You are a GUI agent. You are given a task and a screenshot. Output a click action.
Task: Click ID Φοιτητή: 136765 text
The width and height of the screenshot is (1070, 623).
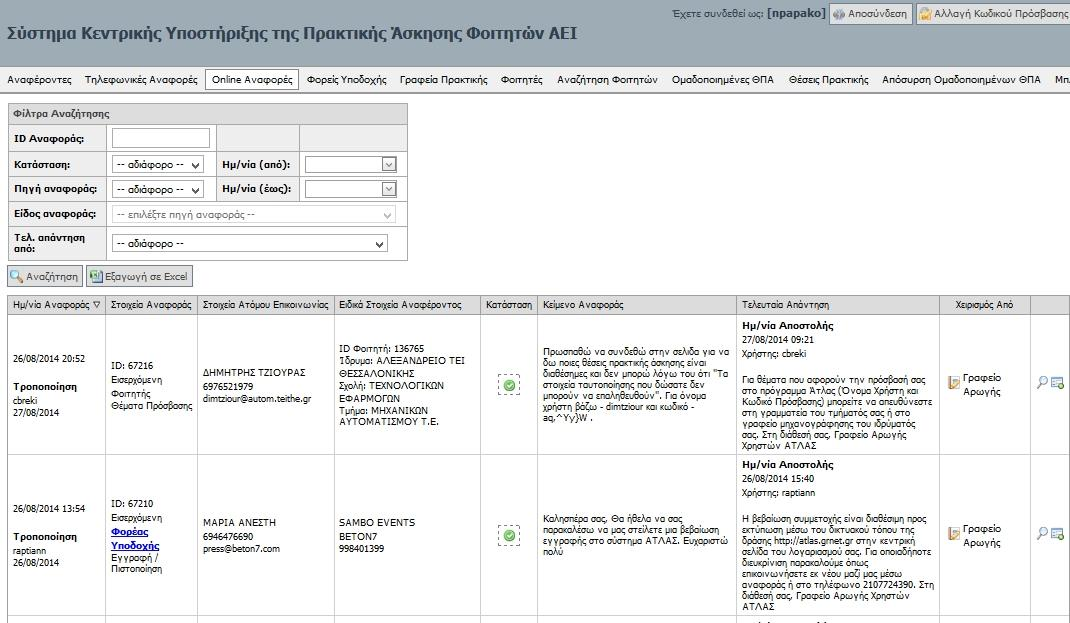(381, 349)
